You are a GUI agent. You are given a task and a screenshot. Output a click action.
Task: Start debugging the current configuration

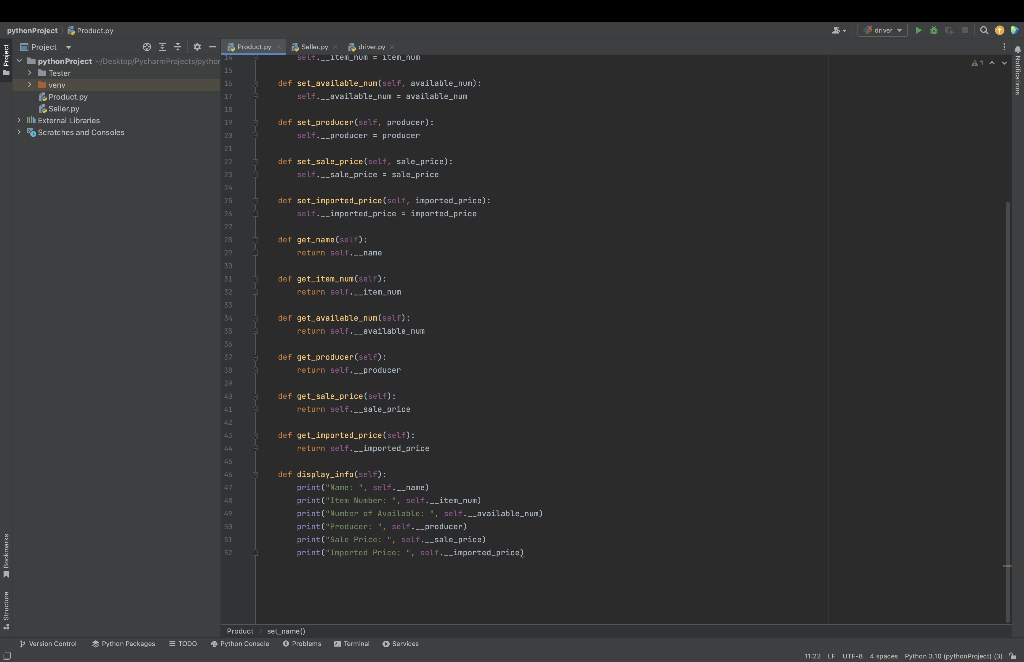[934, 30]
